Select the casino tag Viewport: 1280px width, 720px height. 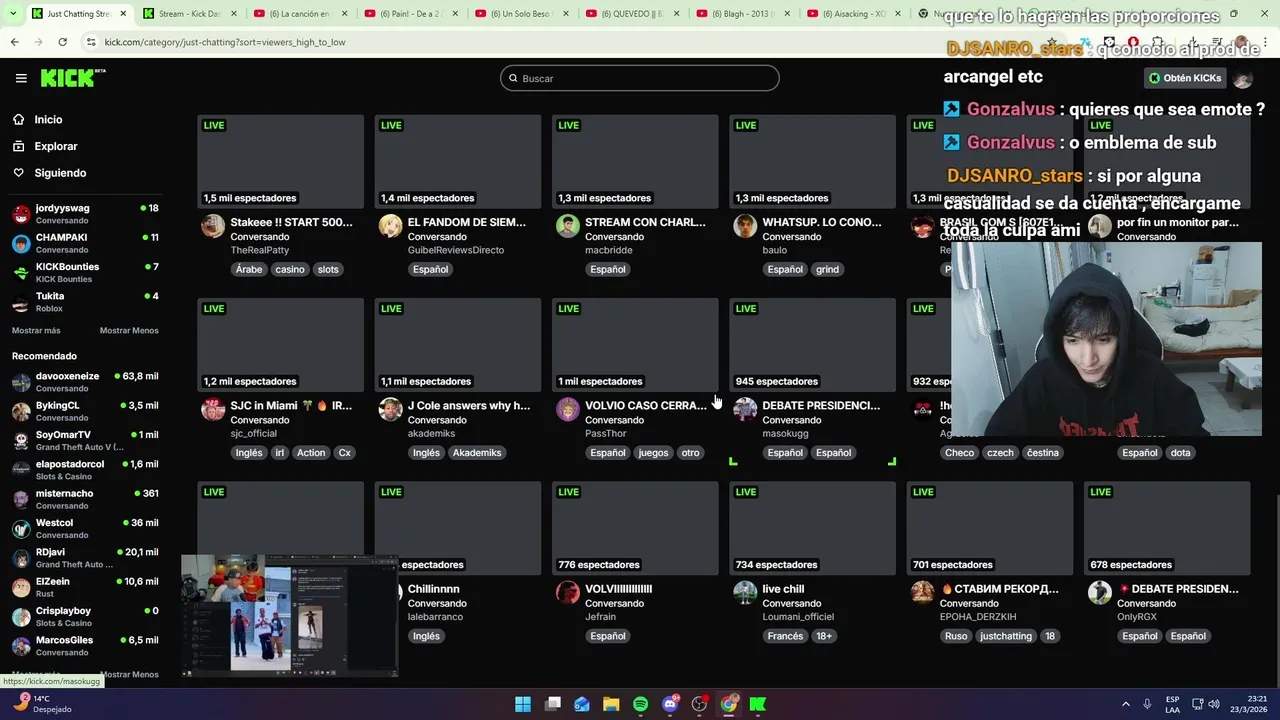(290, 269)
